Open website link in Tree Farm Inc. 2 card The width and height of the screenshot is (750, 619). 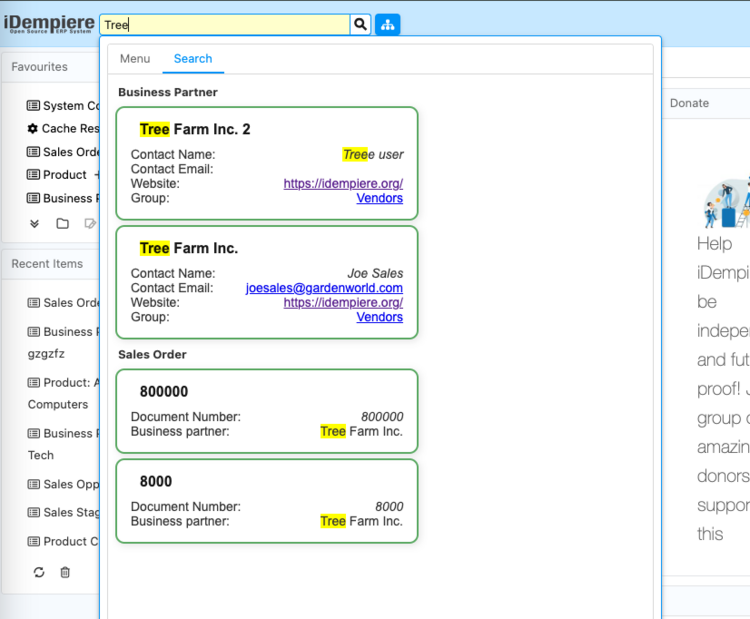point(343,184)
